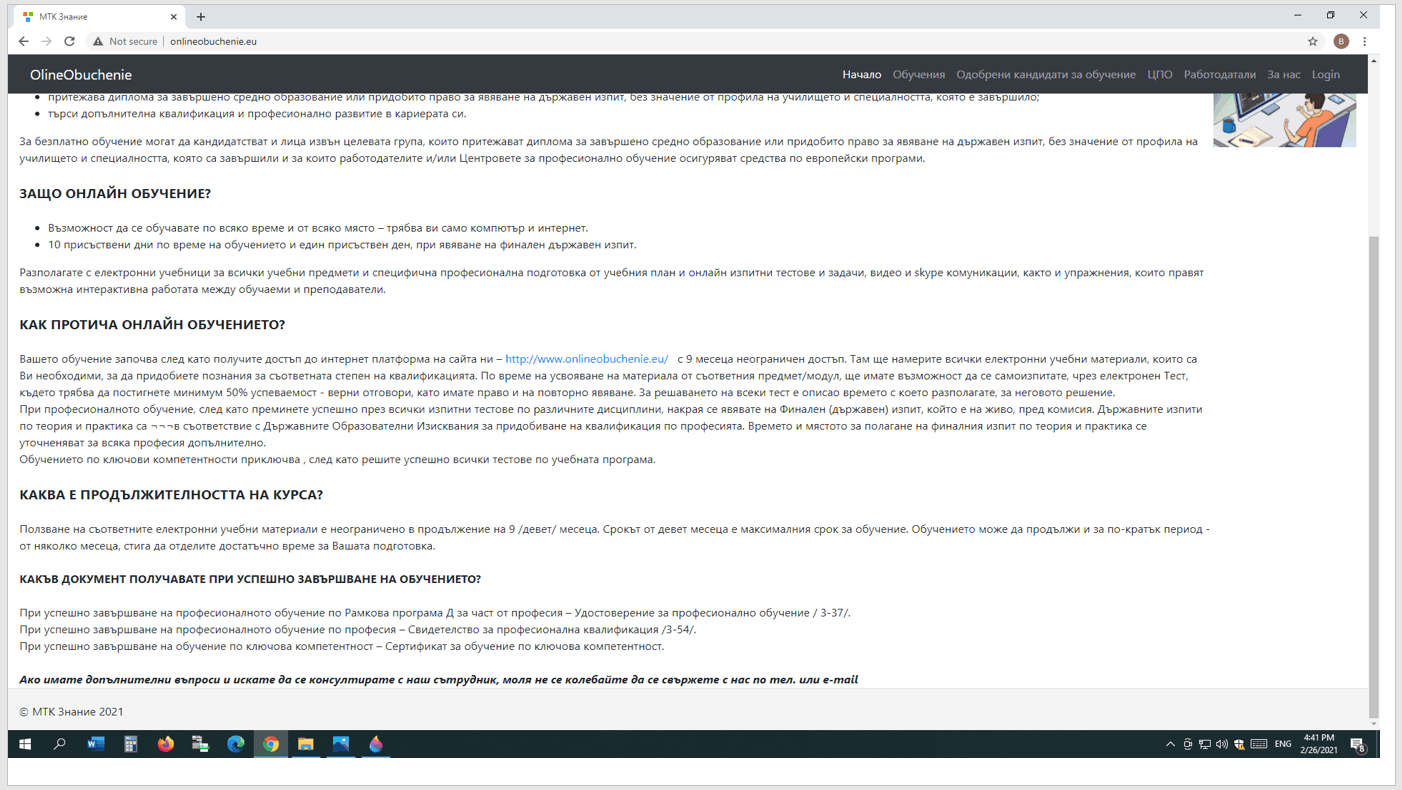1402x790 pixels.
Task: Open the Chrome three-dot menu
Action: [x=1365, y=41]
